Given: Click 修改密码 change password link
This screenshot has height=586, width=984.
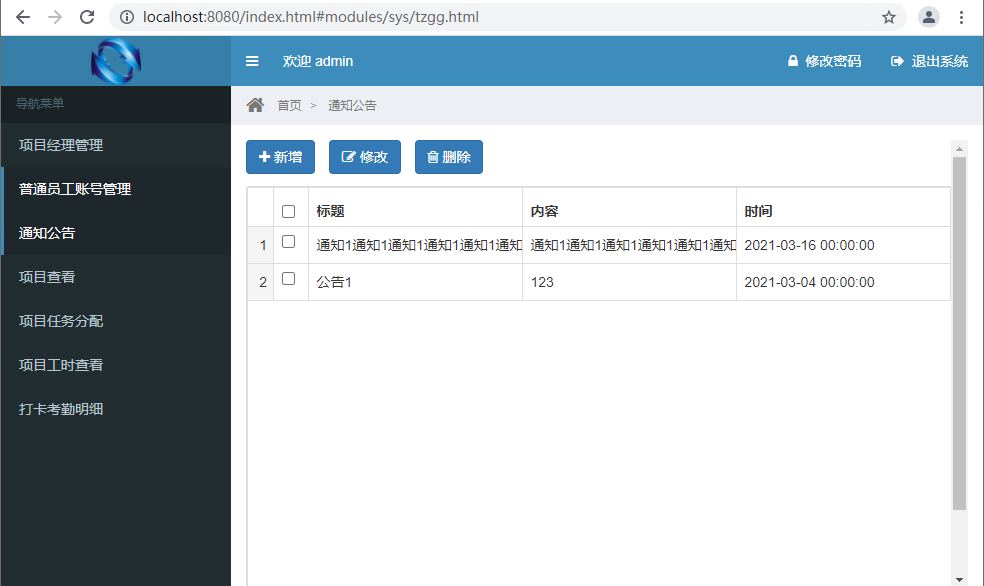Looking at the screenshot, I should [x=825, y=61].
